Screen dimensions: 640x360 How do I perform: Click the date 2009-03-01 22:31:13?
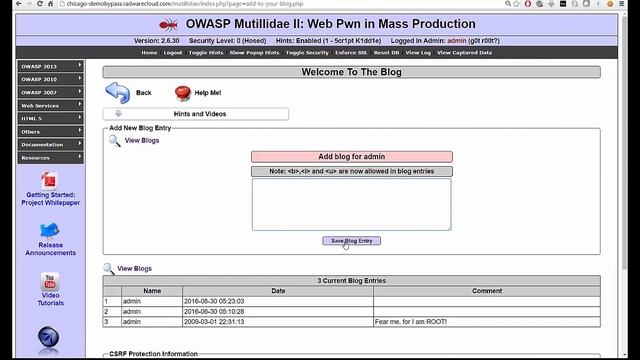click(x=214, y=322)
